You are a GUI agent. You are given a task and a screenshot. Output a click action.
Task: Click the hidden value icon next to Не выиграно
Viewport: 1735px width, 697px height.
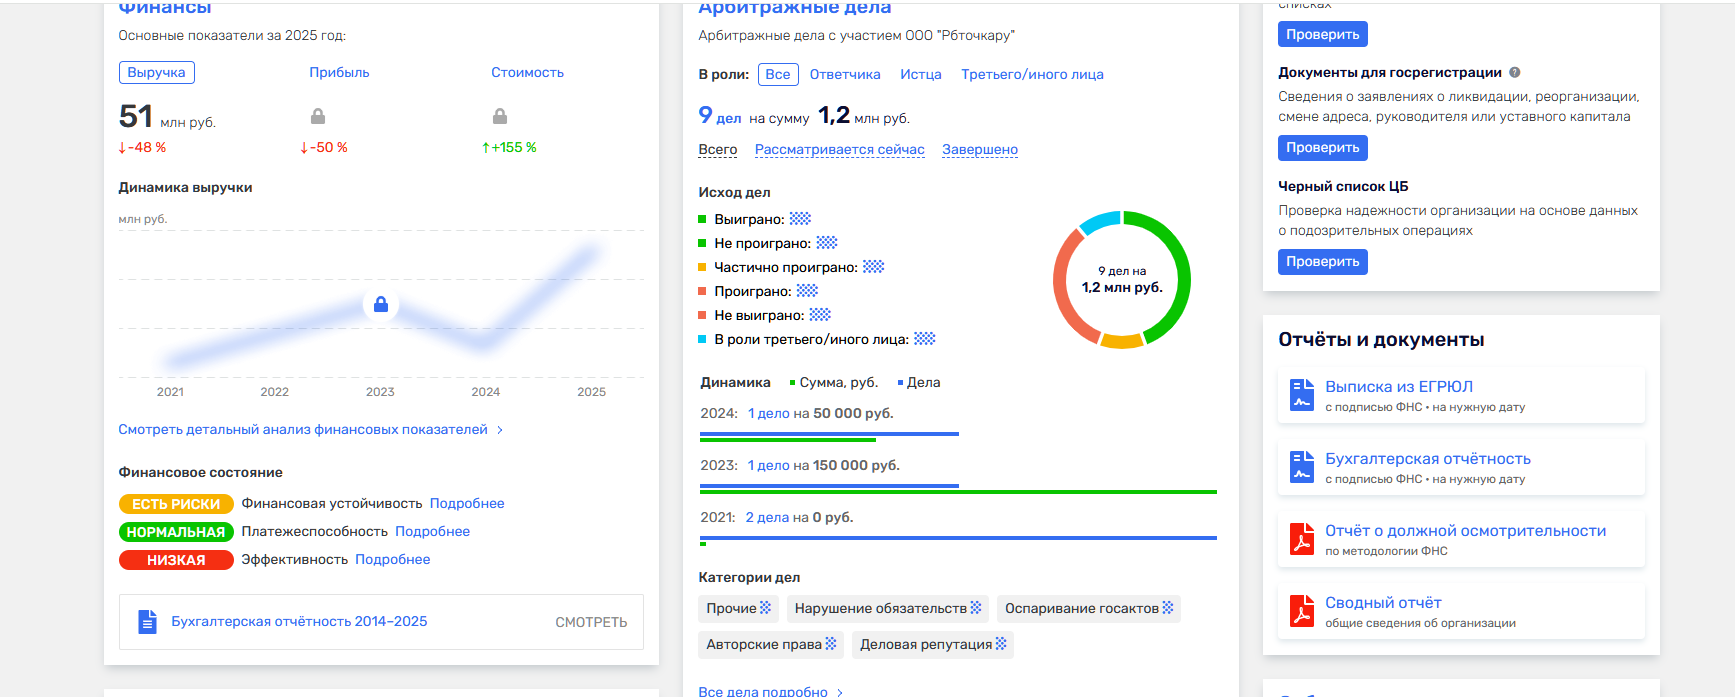point(820,315)
